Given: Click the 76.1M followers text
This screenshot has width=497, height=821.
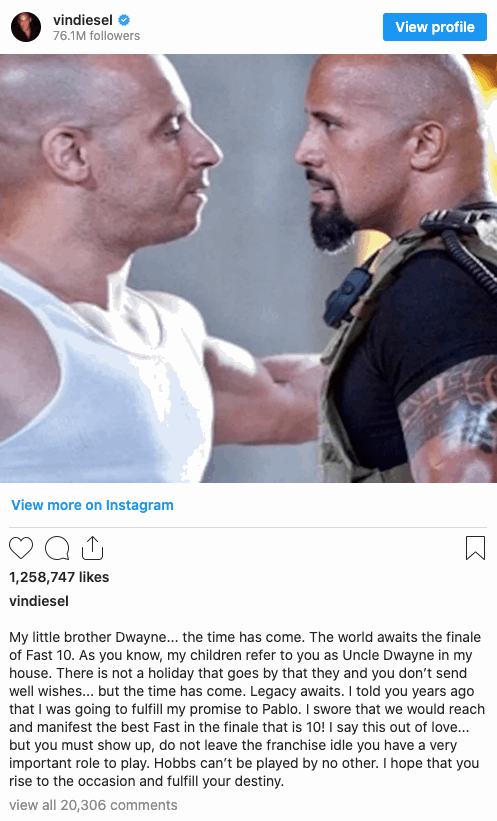Looking at the screenshot, I should pyautogui.click(x=96, y=36).
